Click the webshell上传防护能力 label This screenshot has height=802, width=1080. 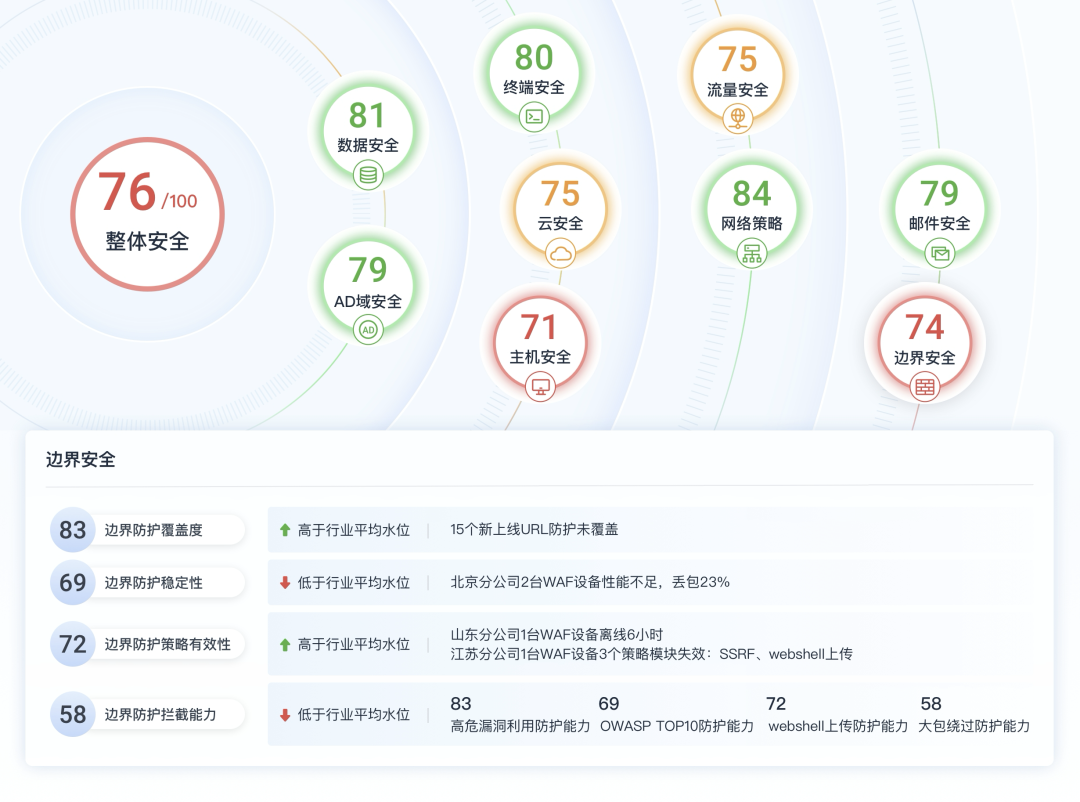tap(838, 726)
